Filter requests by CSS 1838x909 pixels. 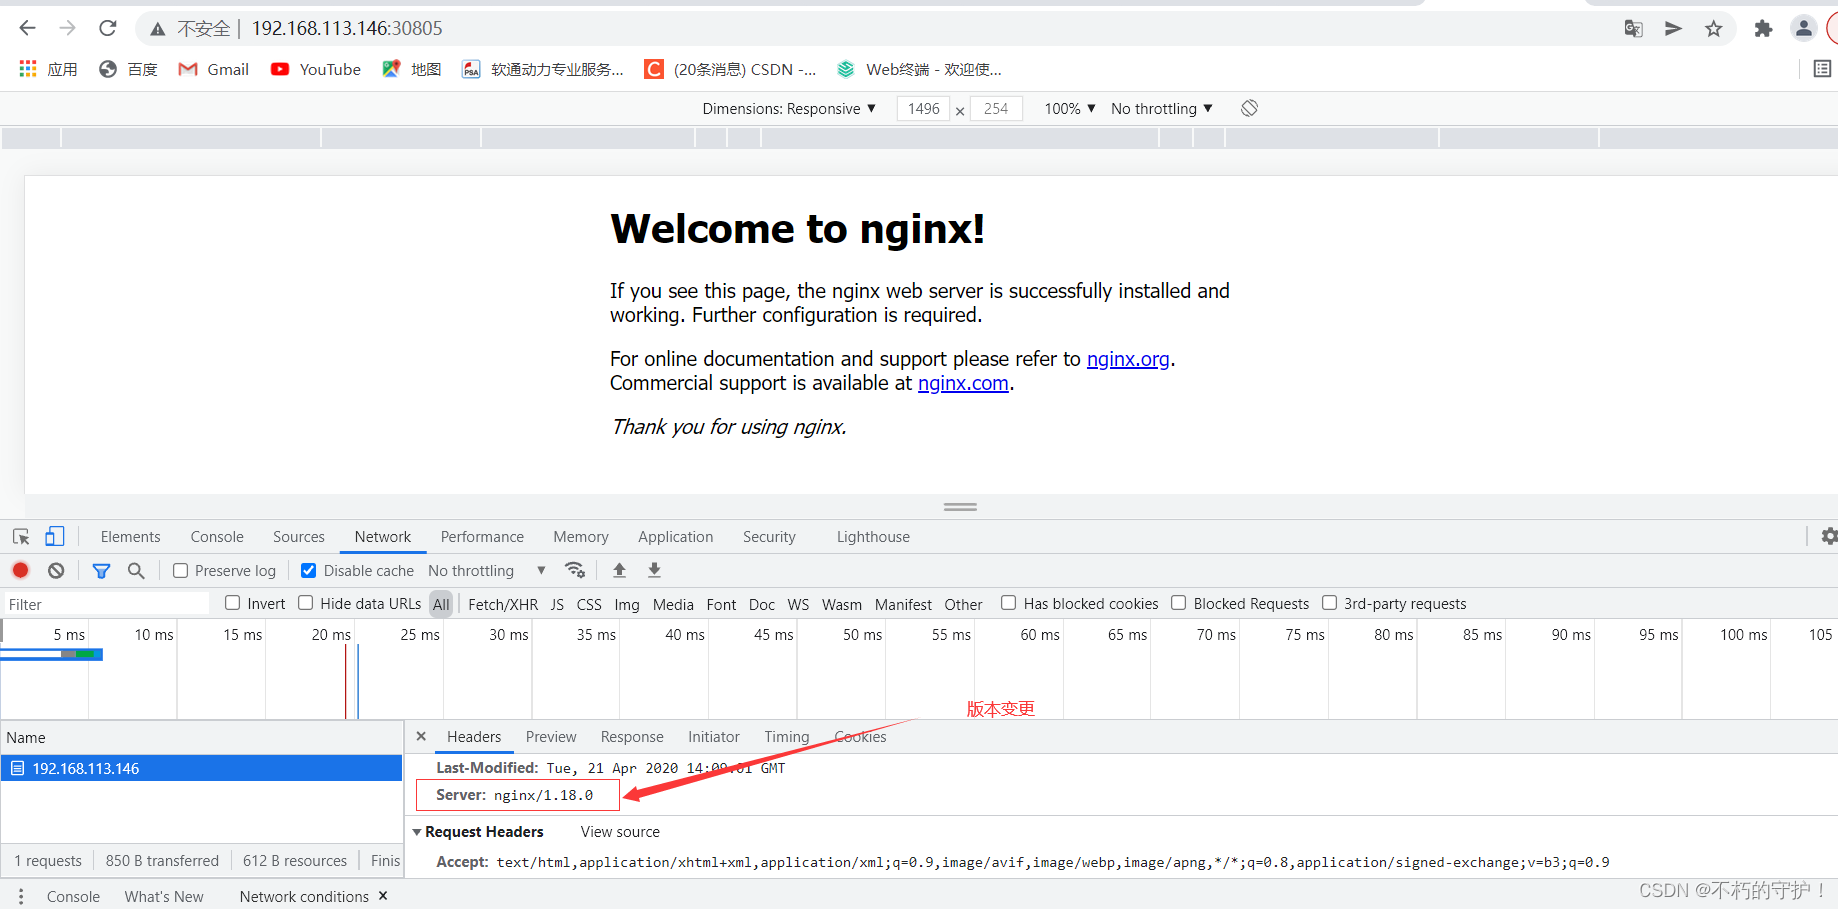tap(589, 604)
